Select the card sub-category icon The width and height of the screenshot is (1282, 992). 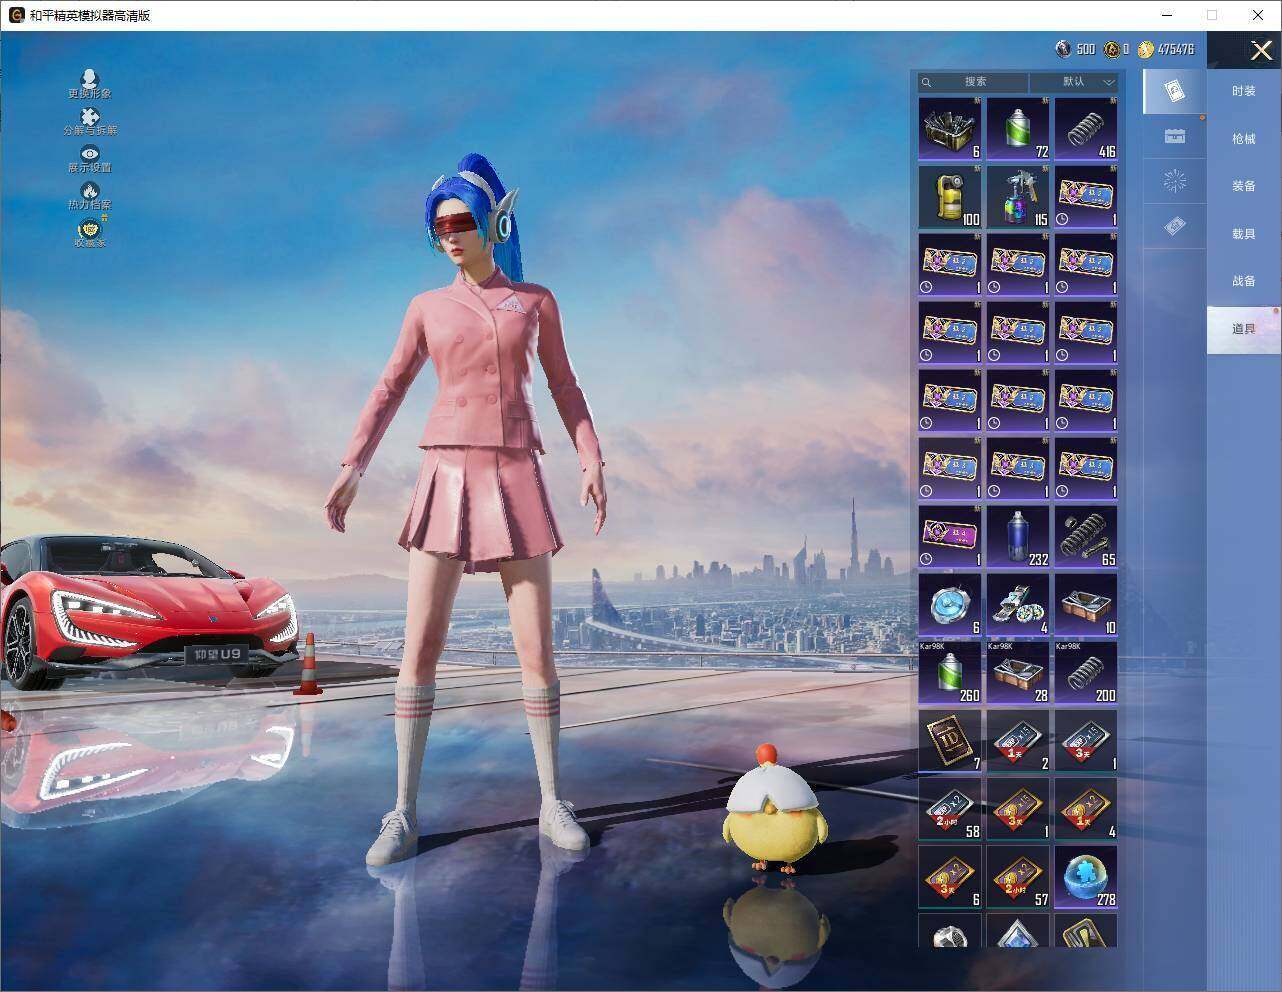coord(1175,92)
